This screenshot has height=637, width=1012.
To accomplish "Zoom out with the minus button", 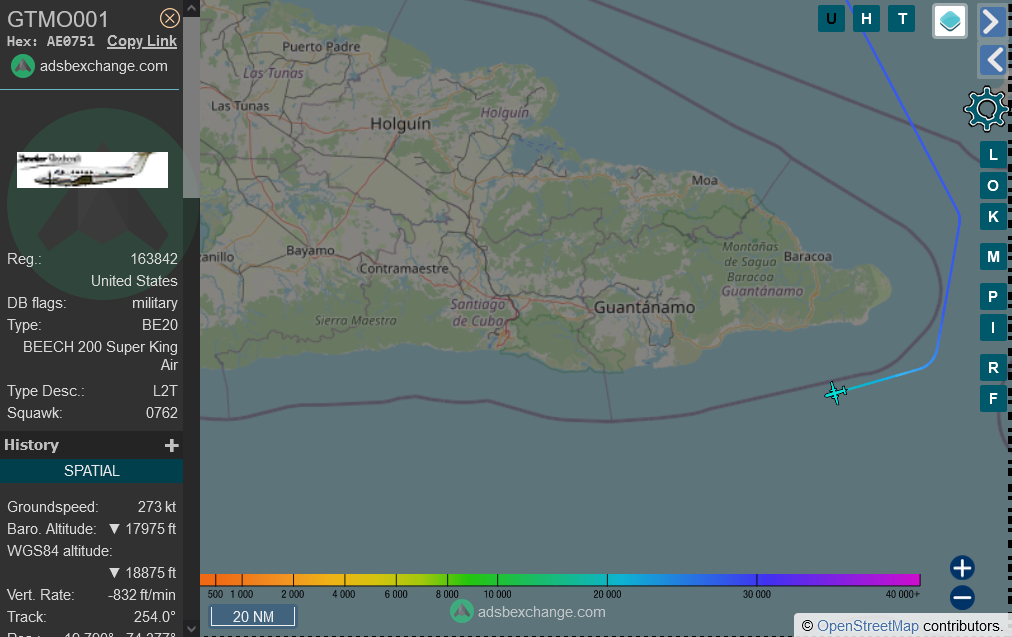I will pyautogui.click(x=962, y=598).
